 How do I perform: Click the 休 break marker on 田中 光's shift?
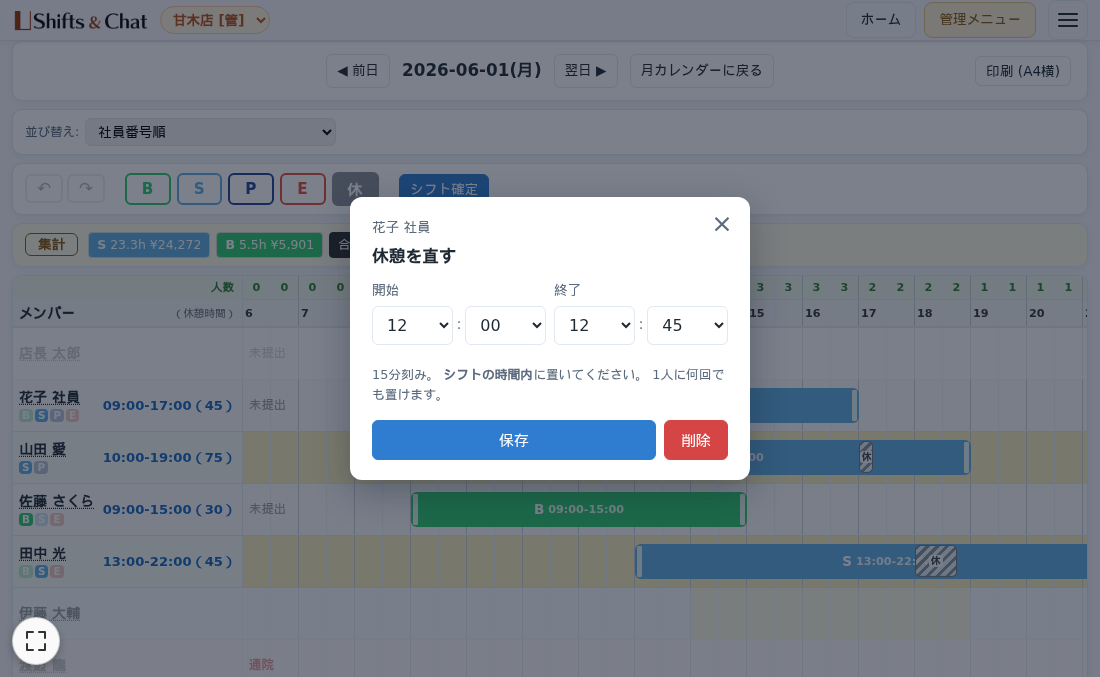[936, 561]
